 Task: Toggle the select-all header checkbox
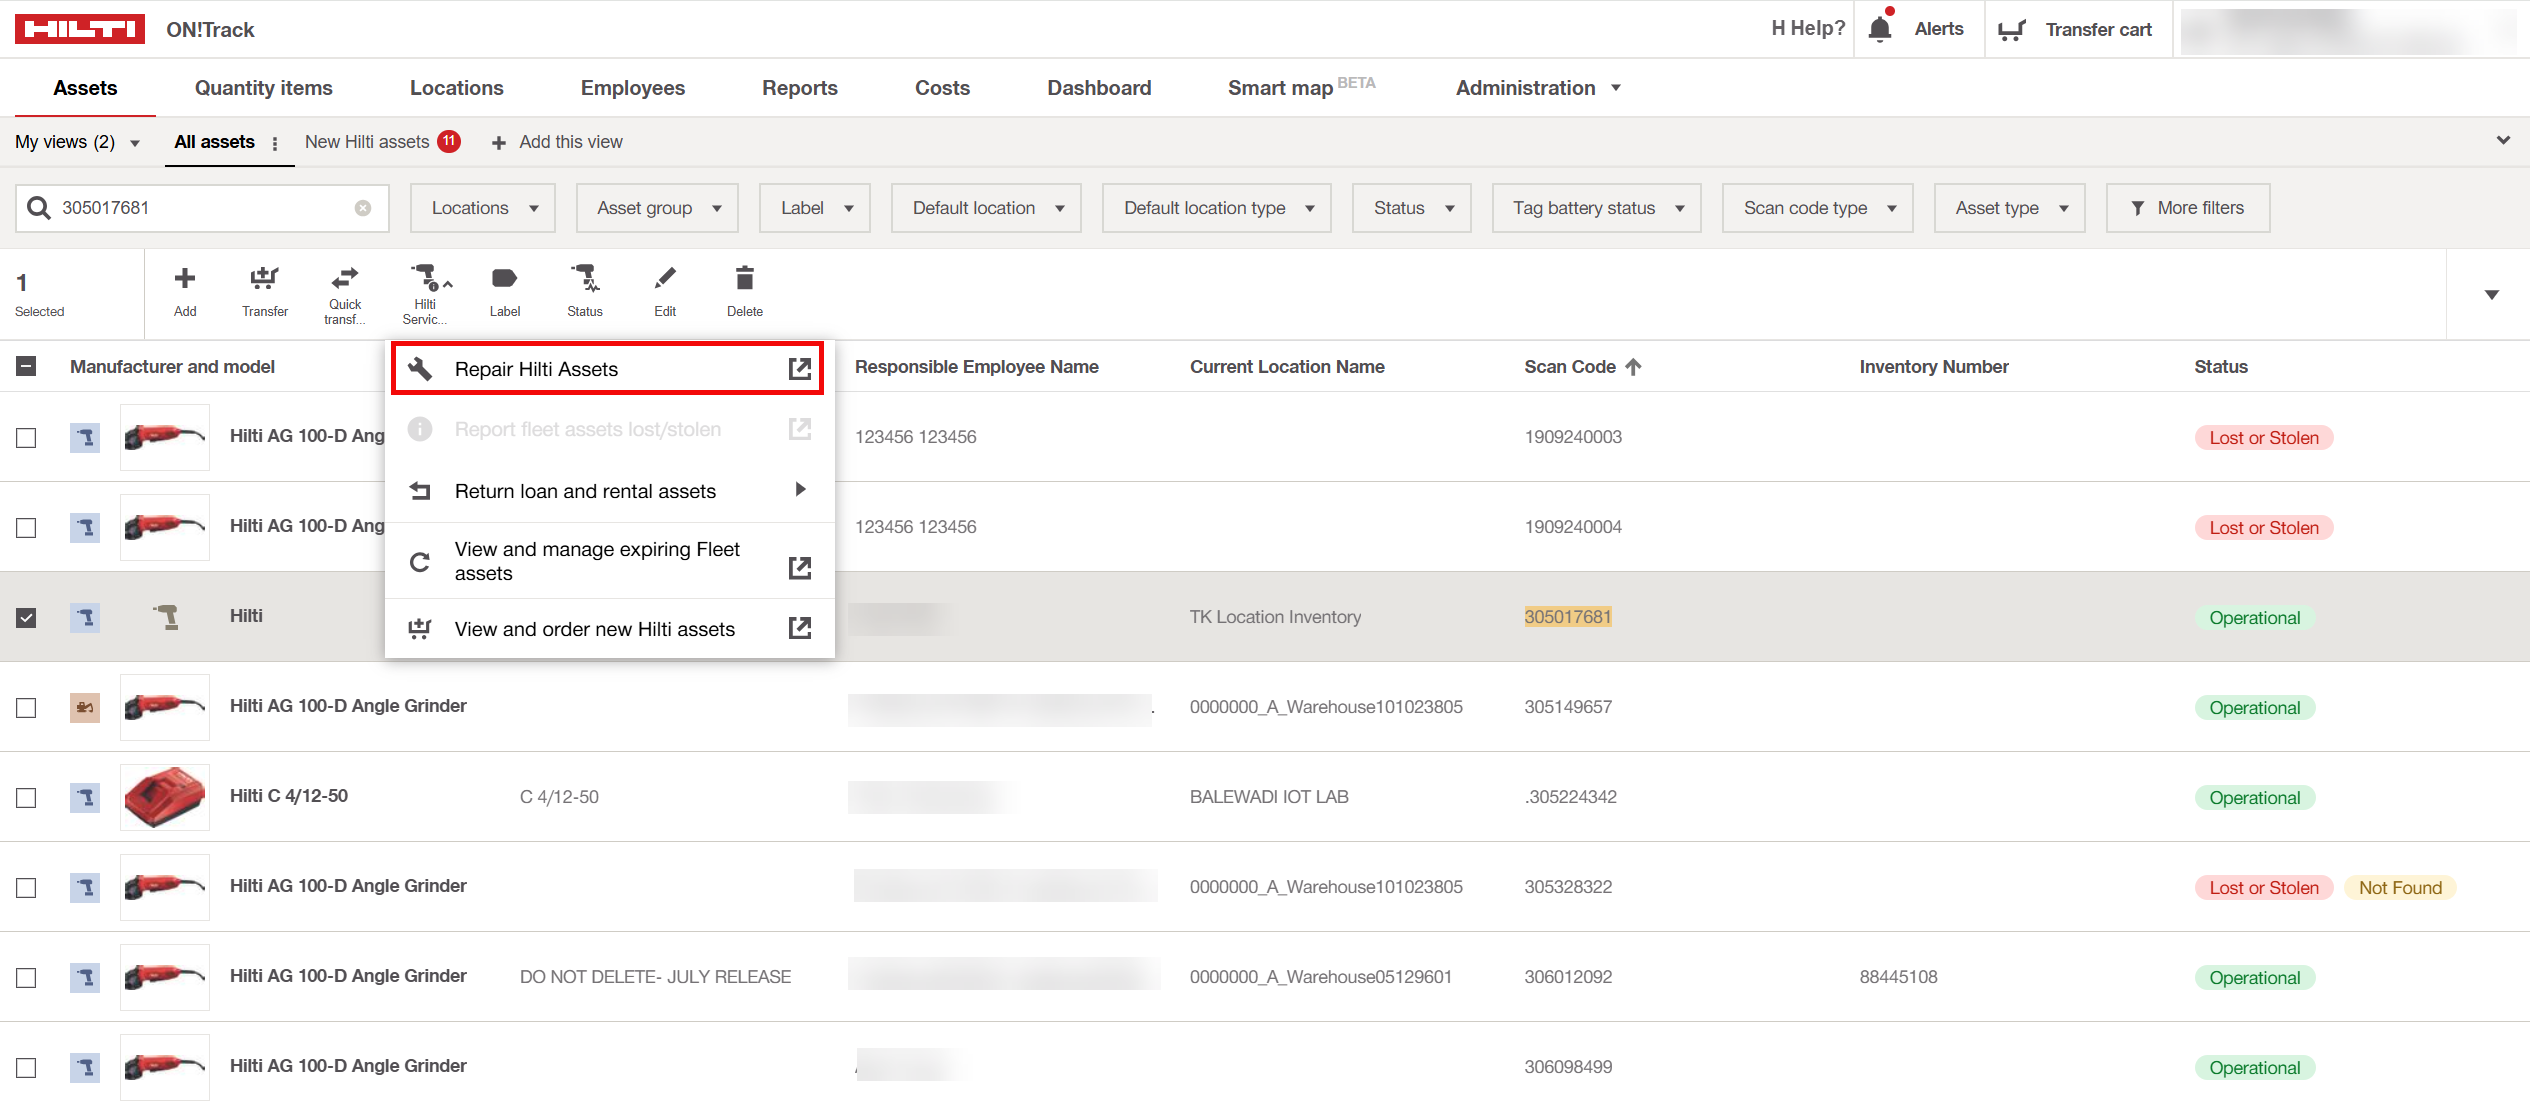pos(26,367)
